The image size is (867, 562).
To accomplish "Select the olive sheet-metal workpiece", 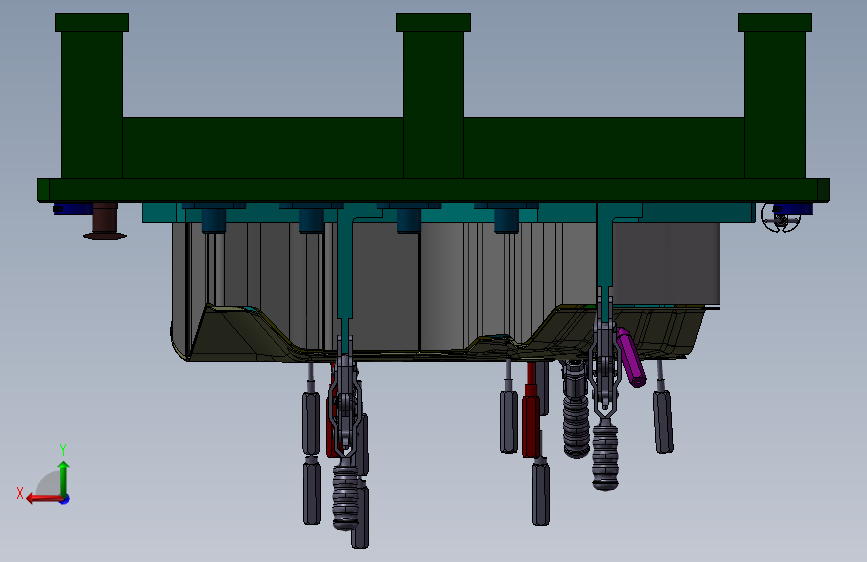I will click(440, 333).
